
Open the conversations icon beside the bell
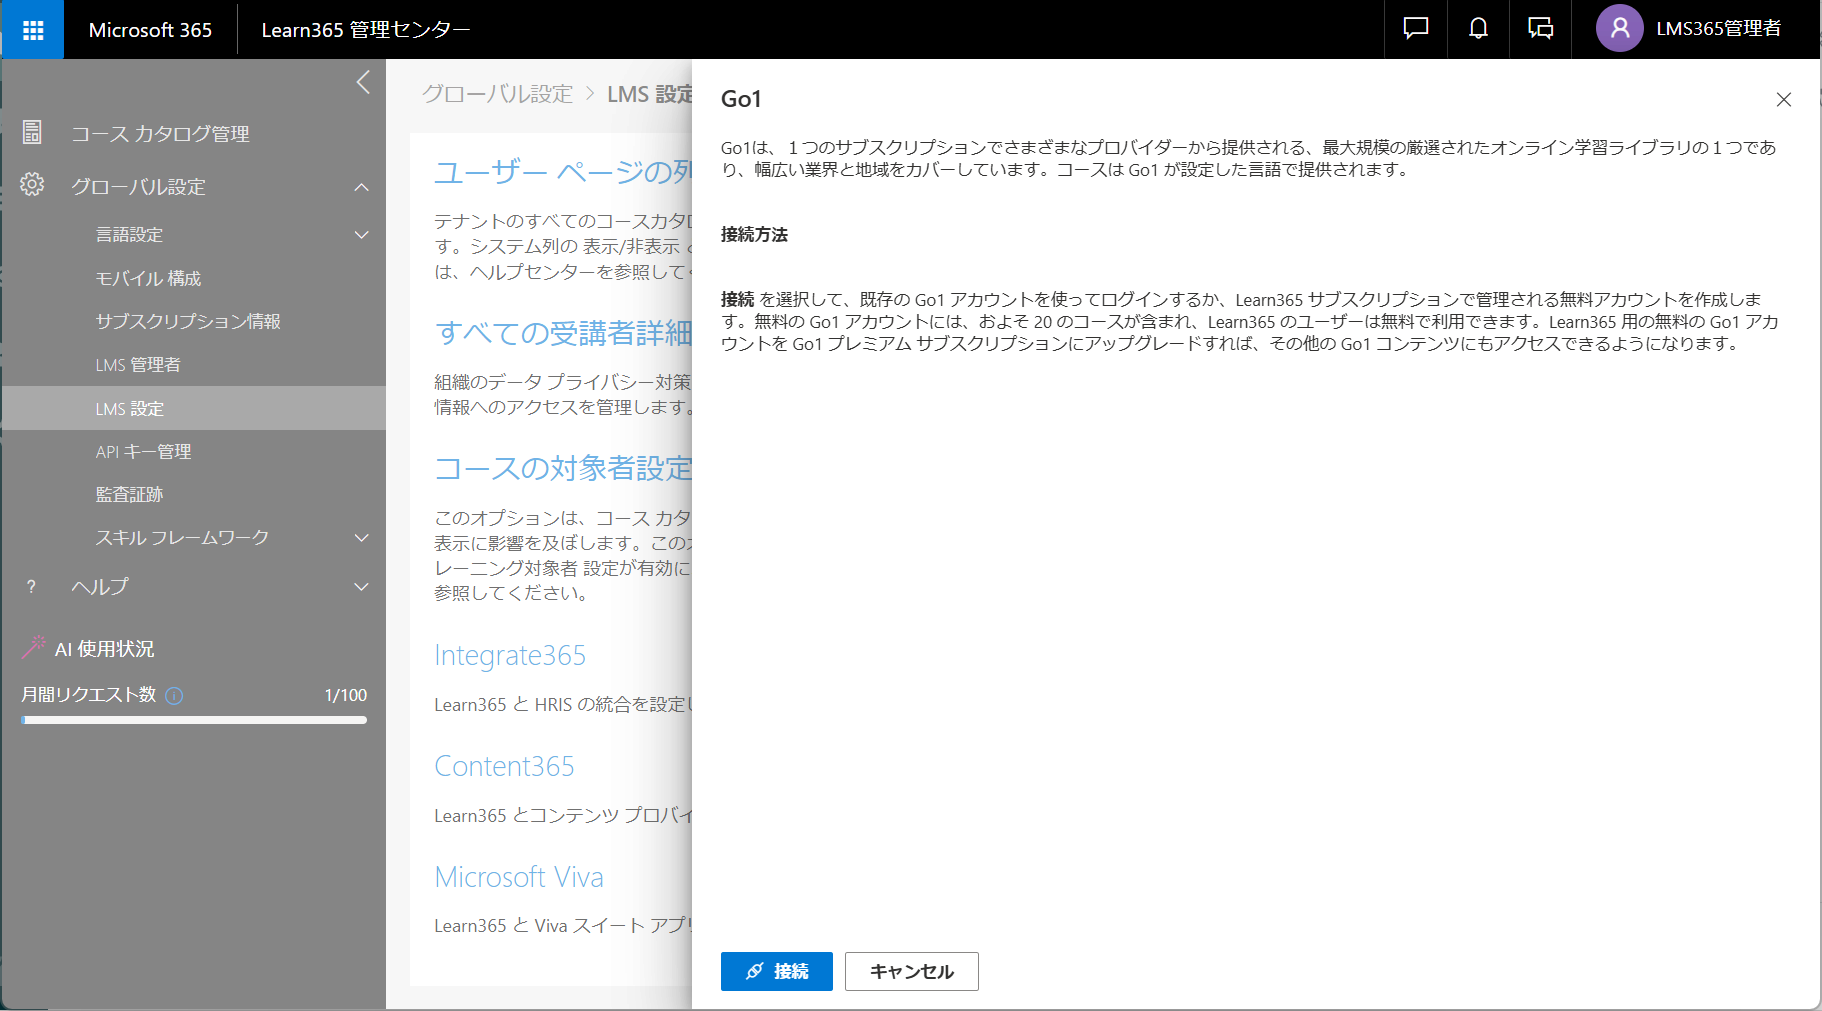click(x=1540, y=29)
